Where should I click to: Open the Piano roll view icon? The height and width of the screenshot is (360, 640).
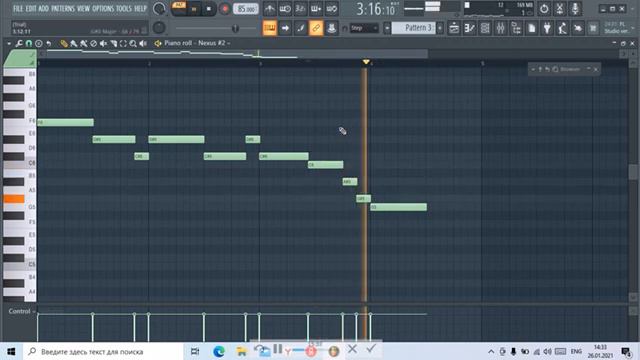469,28
